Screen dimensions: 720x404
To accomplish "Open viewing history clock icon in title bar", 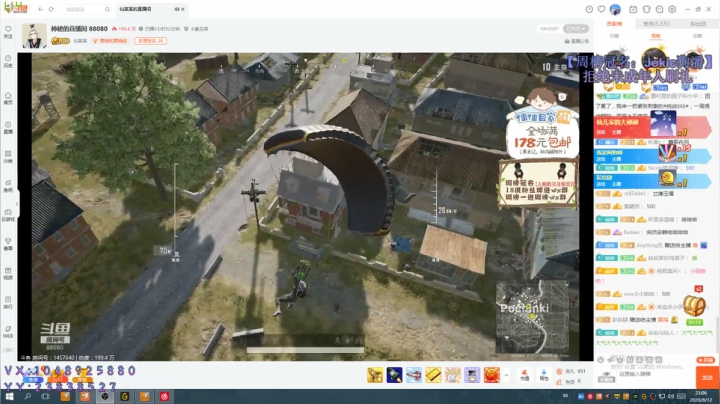I will tap(589, 9).
